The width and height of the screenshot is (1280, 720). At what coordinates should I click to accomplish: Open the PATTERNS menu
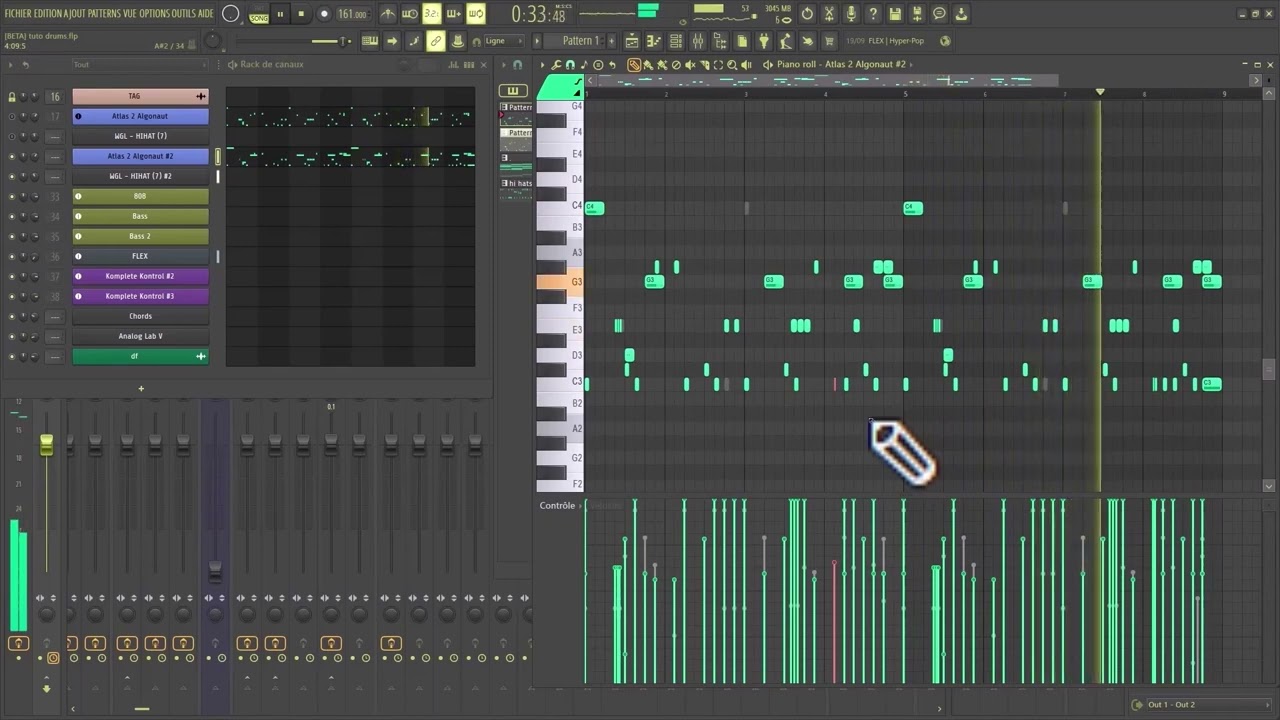(x=106, y=14)
